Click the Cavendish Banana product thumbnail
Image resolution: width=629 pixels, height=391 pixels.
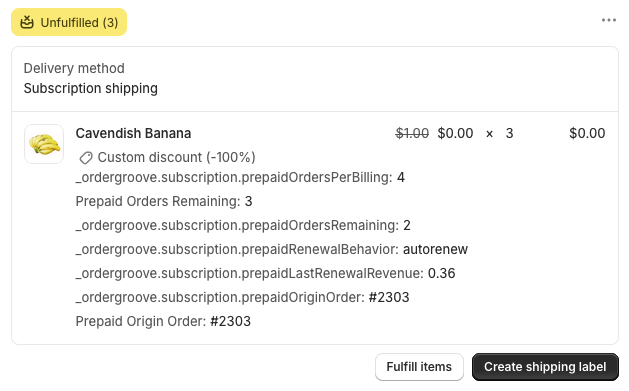(44, 144)
